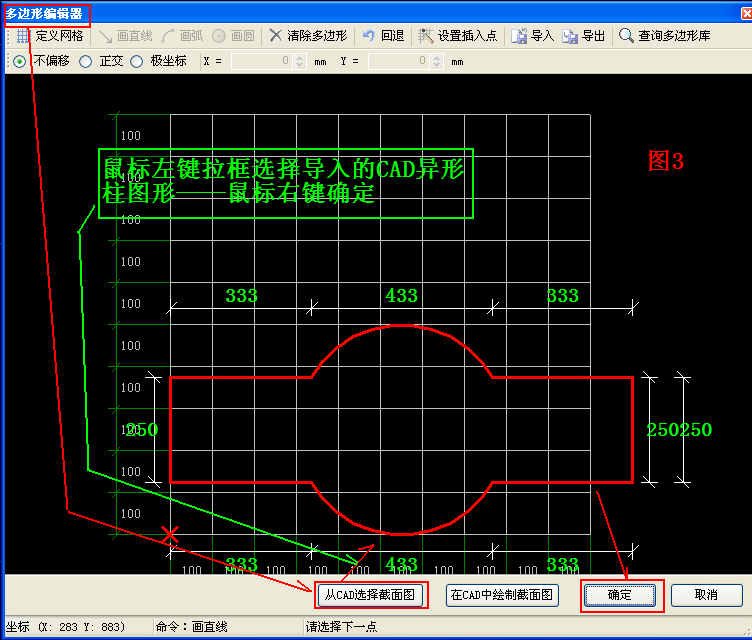Click Draw Section In CAD (在CAD中绘制截面图) button

coord(502,595)
